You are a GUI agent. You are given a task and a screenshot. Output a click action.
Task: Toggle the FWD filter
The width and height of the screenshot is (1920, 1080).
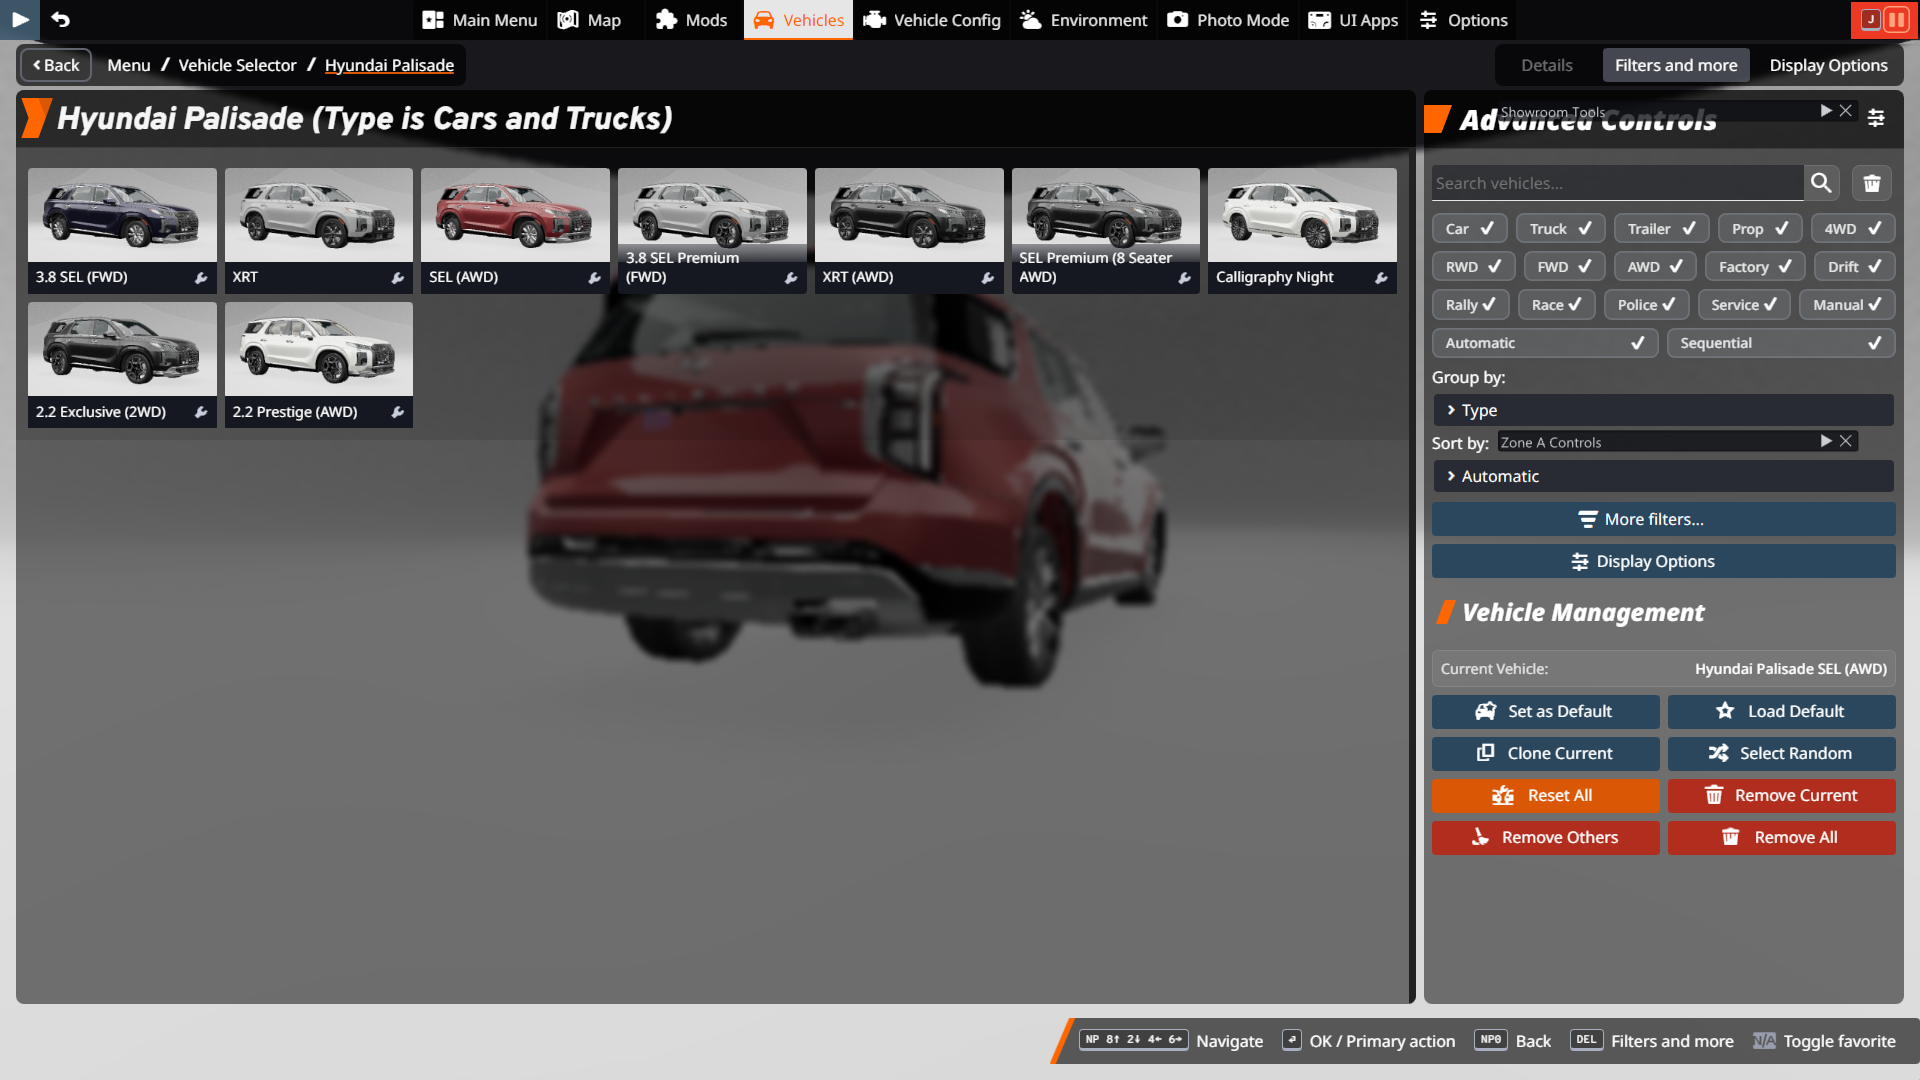click(1564, 267)
